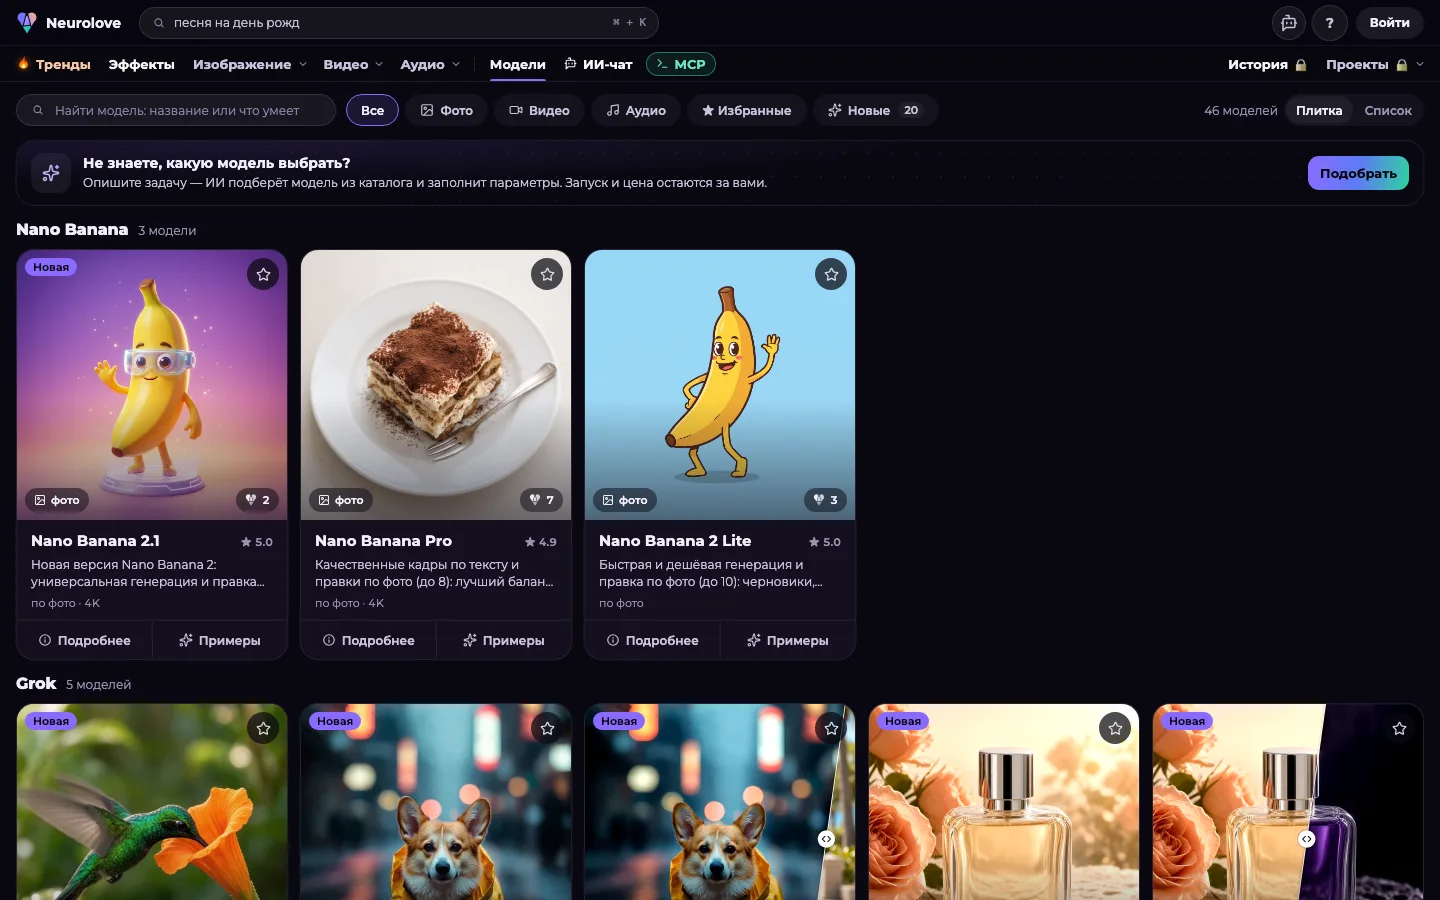Viewport: 1440px width, 900px height.
Task: Expand the Проекты dropdown chevron
Action: (x=1420, y=64)
